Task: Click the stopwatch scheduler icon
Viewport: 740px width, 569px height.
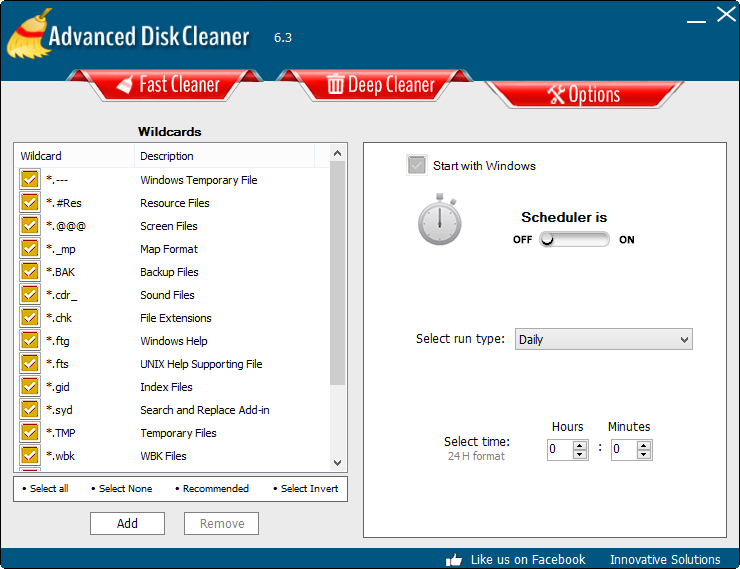Action: coord(439,219)
